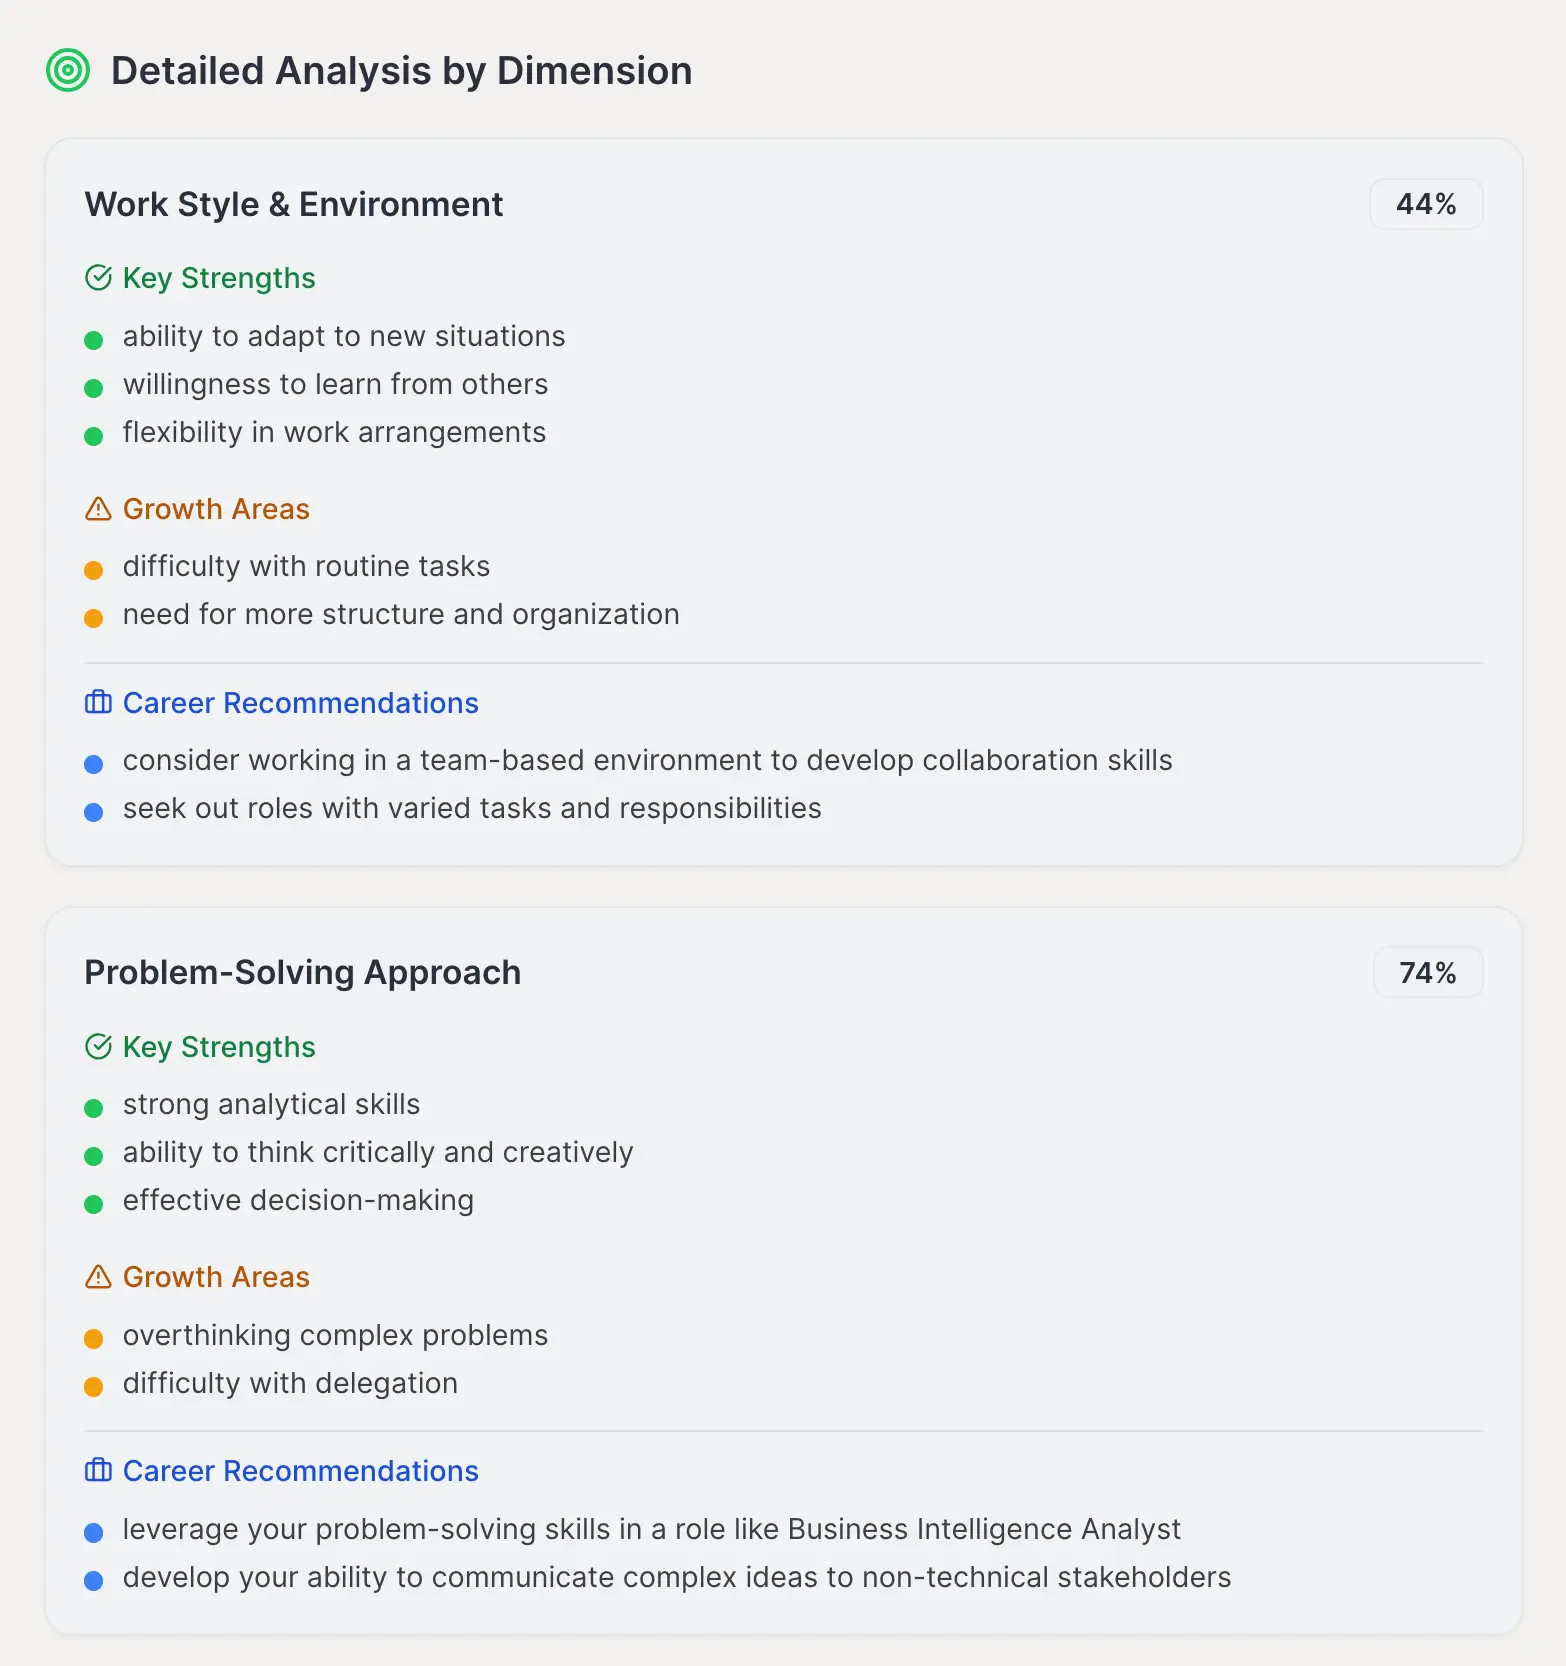
Task: Click the Problem-Solving Approach heading
Action: point(302,973)
